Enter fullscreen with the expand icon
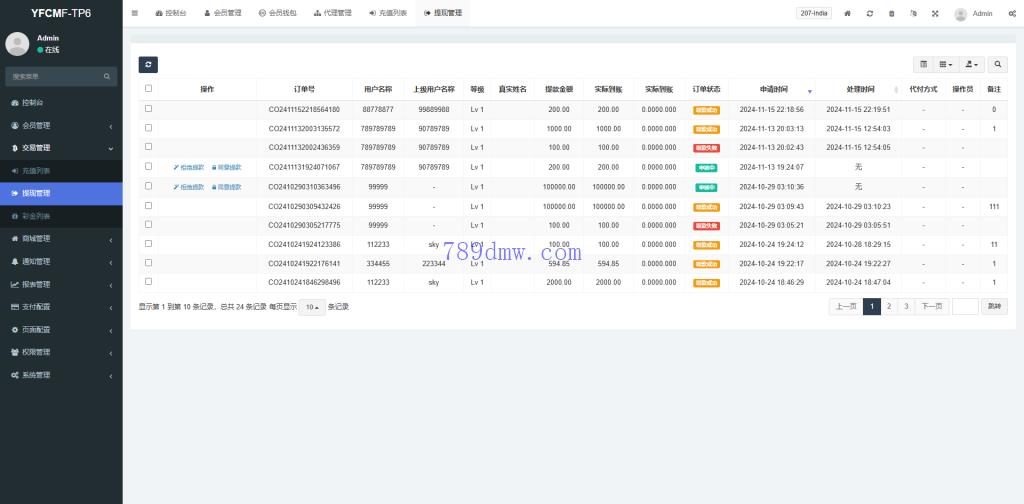 (935, 14)
